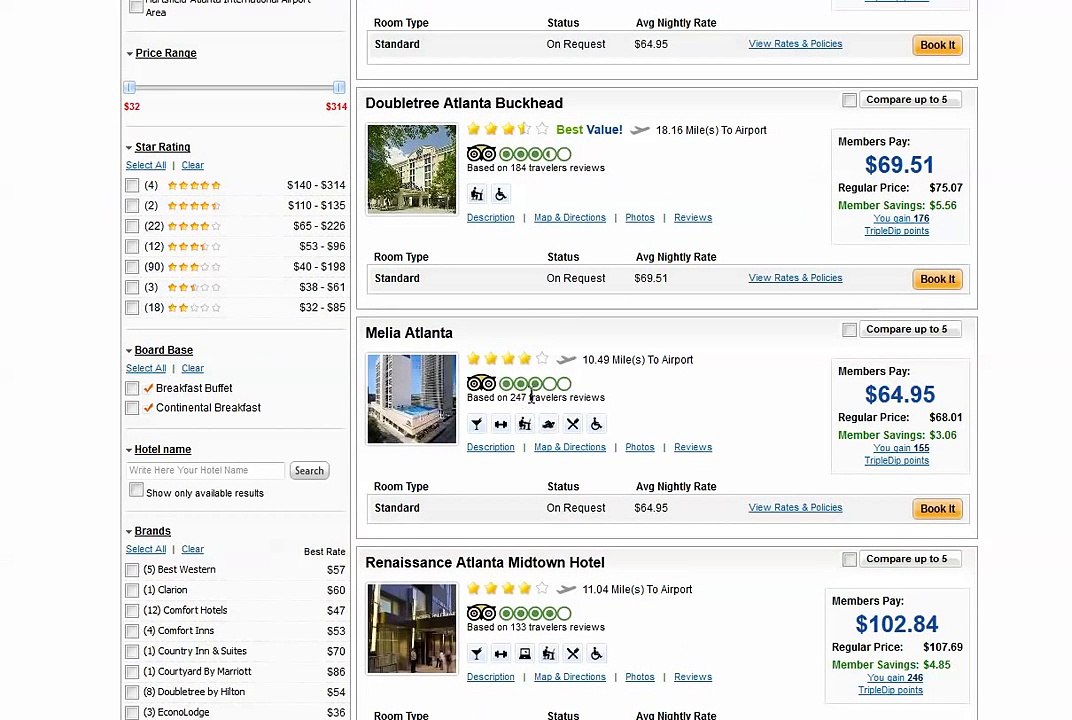Click Renaissance Midtown business desk icon
This screenshot has width=1072, height=720.
pos(548,654)
